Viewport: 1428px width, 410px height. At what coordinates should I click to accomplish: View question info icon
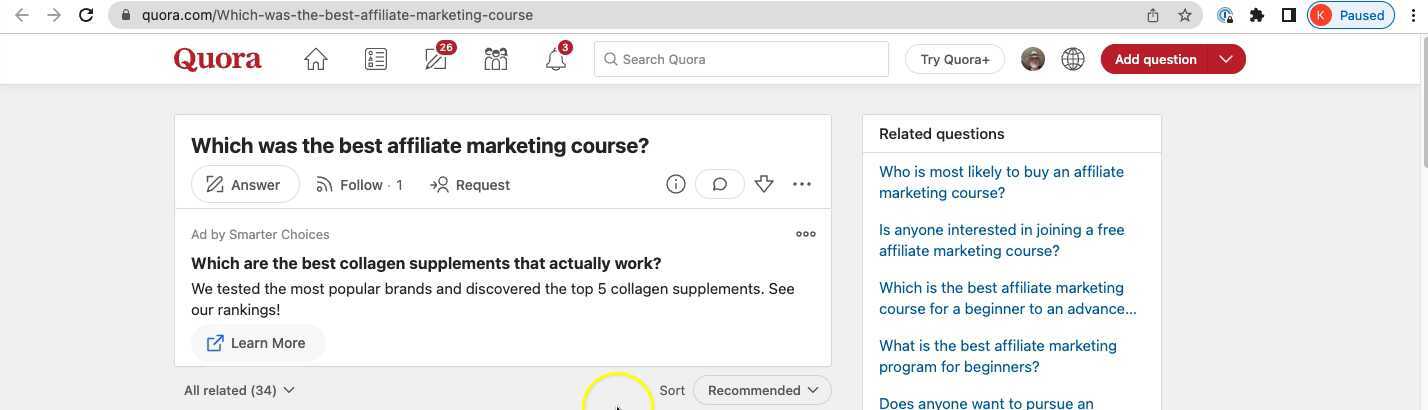pos(676,184)
